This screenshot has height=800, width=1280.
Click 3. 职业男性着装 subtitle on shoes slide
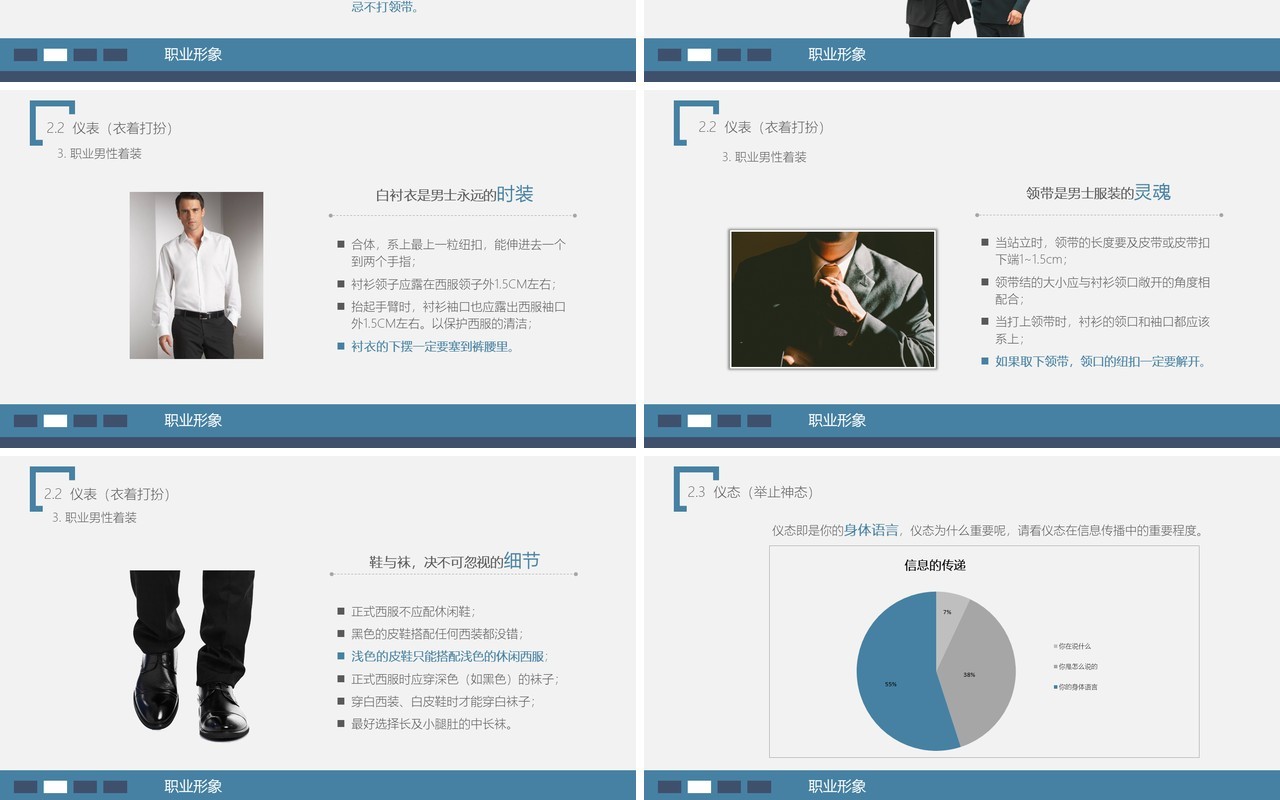click(x=94, y=518)
